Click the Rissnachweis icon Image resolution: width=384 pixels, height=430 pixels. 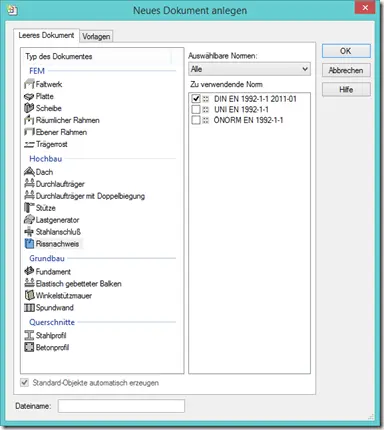coord(29,244)
